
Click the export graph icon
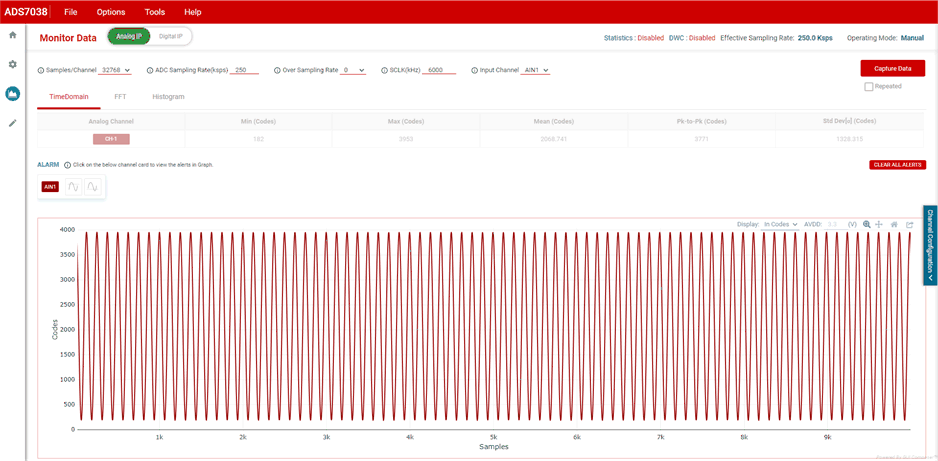click(910, 225)
